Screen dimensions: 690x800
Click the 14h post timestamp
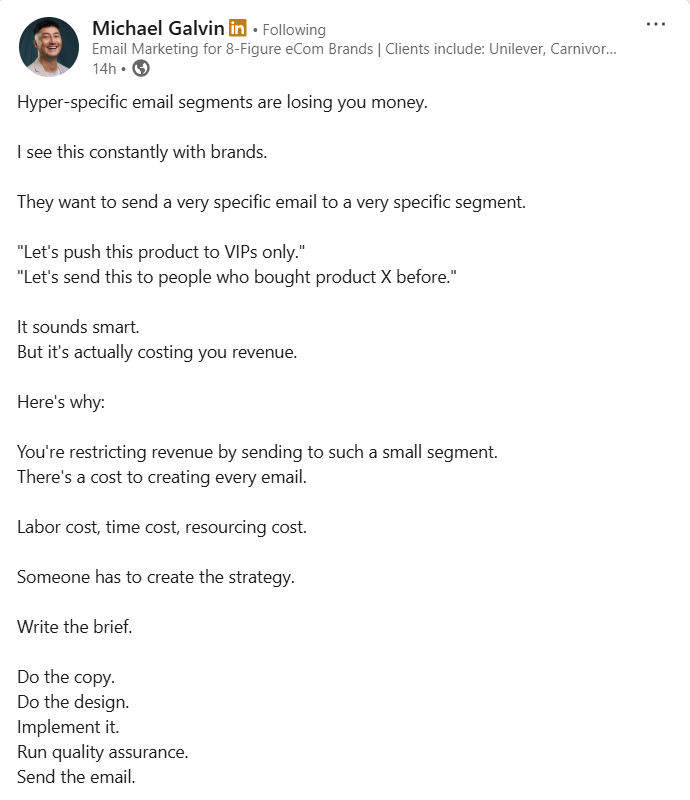[103, 68]
